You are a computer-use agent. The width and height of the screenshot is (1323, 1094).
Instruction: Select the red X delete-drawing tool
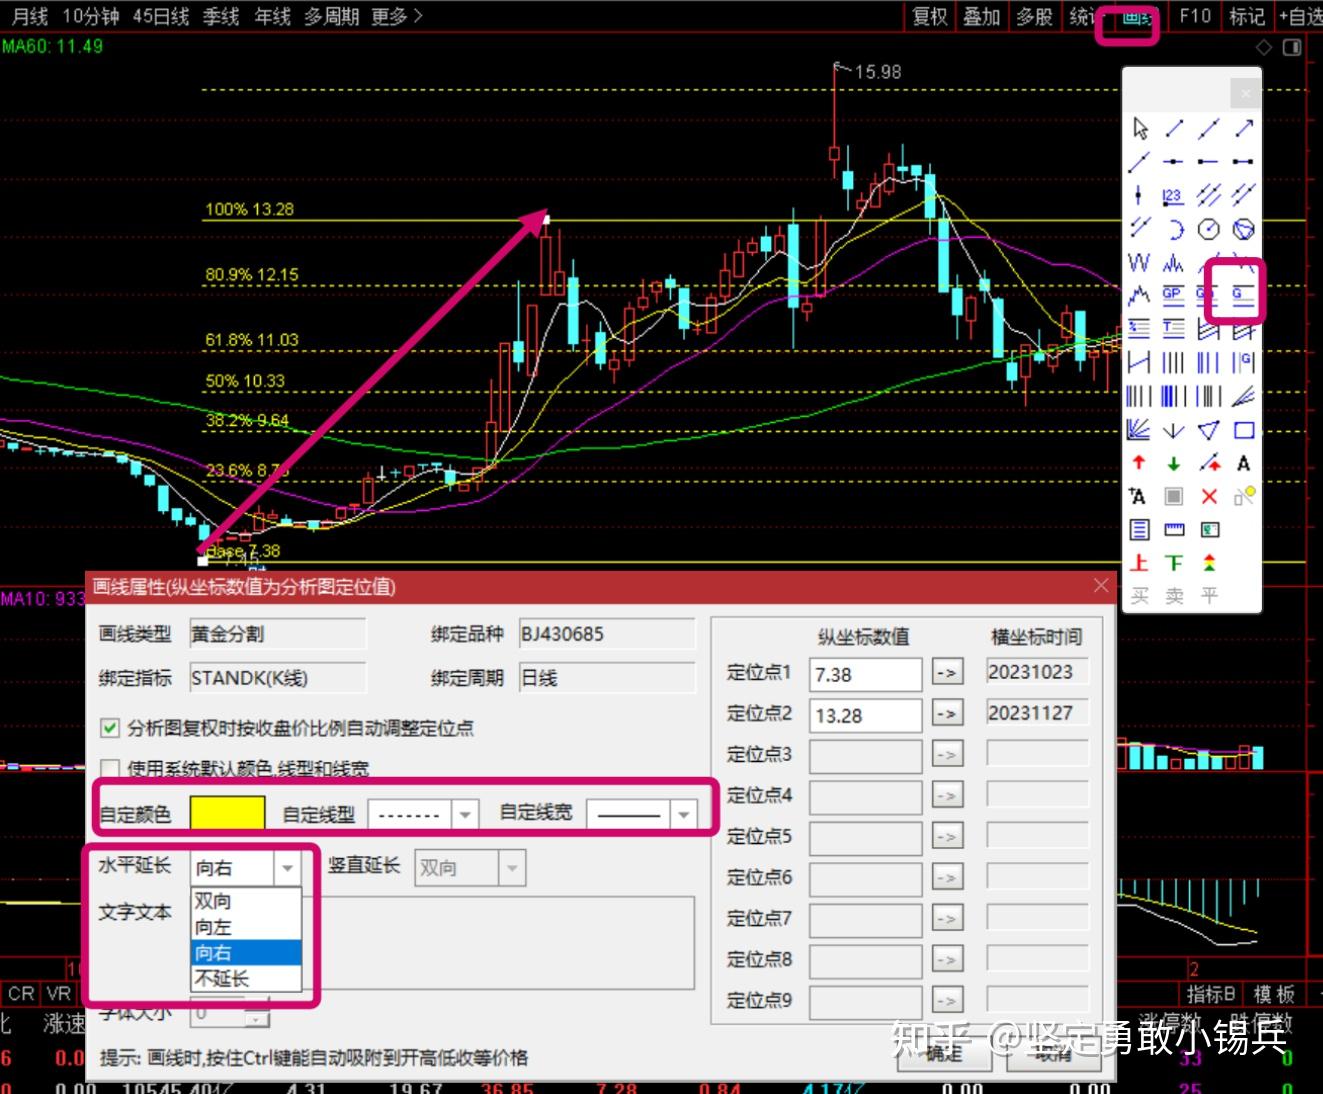pyautogui.click(x=1209, y=496)
